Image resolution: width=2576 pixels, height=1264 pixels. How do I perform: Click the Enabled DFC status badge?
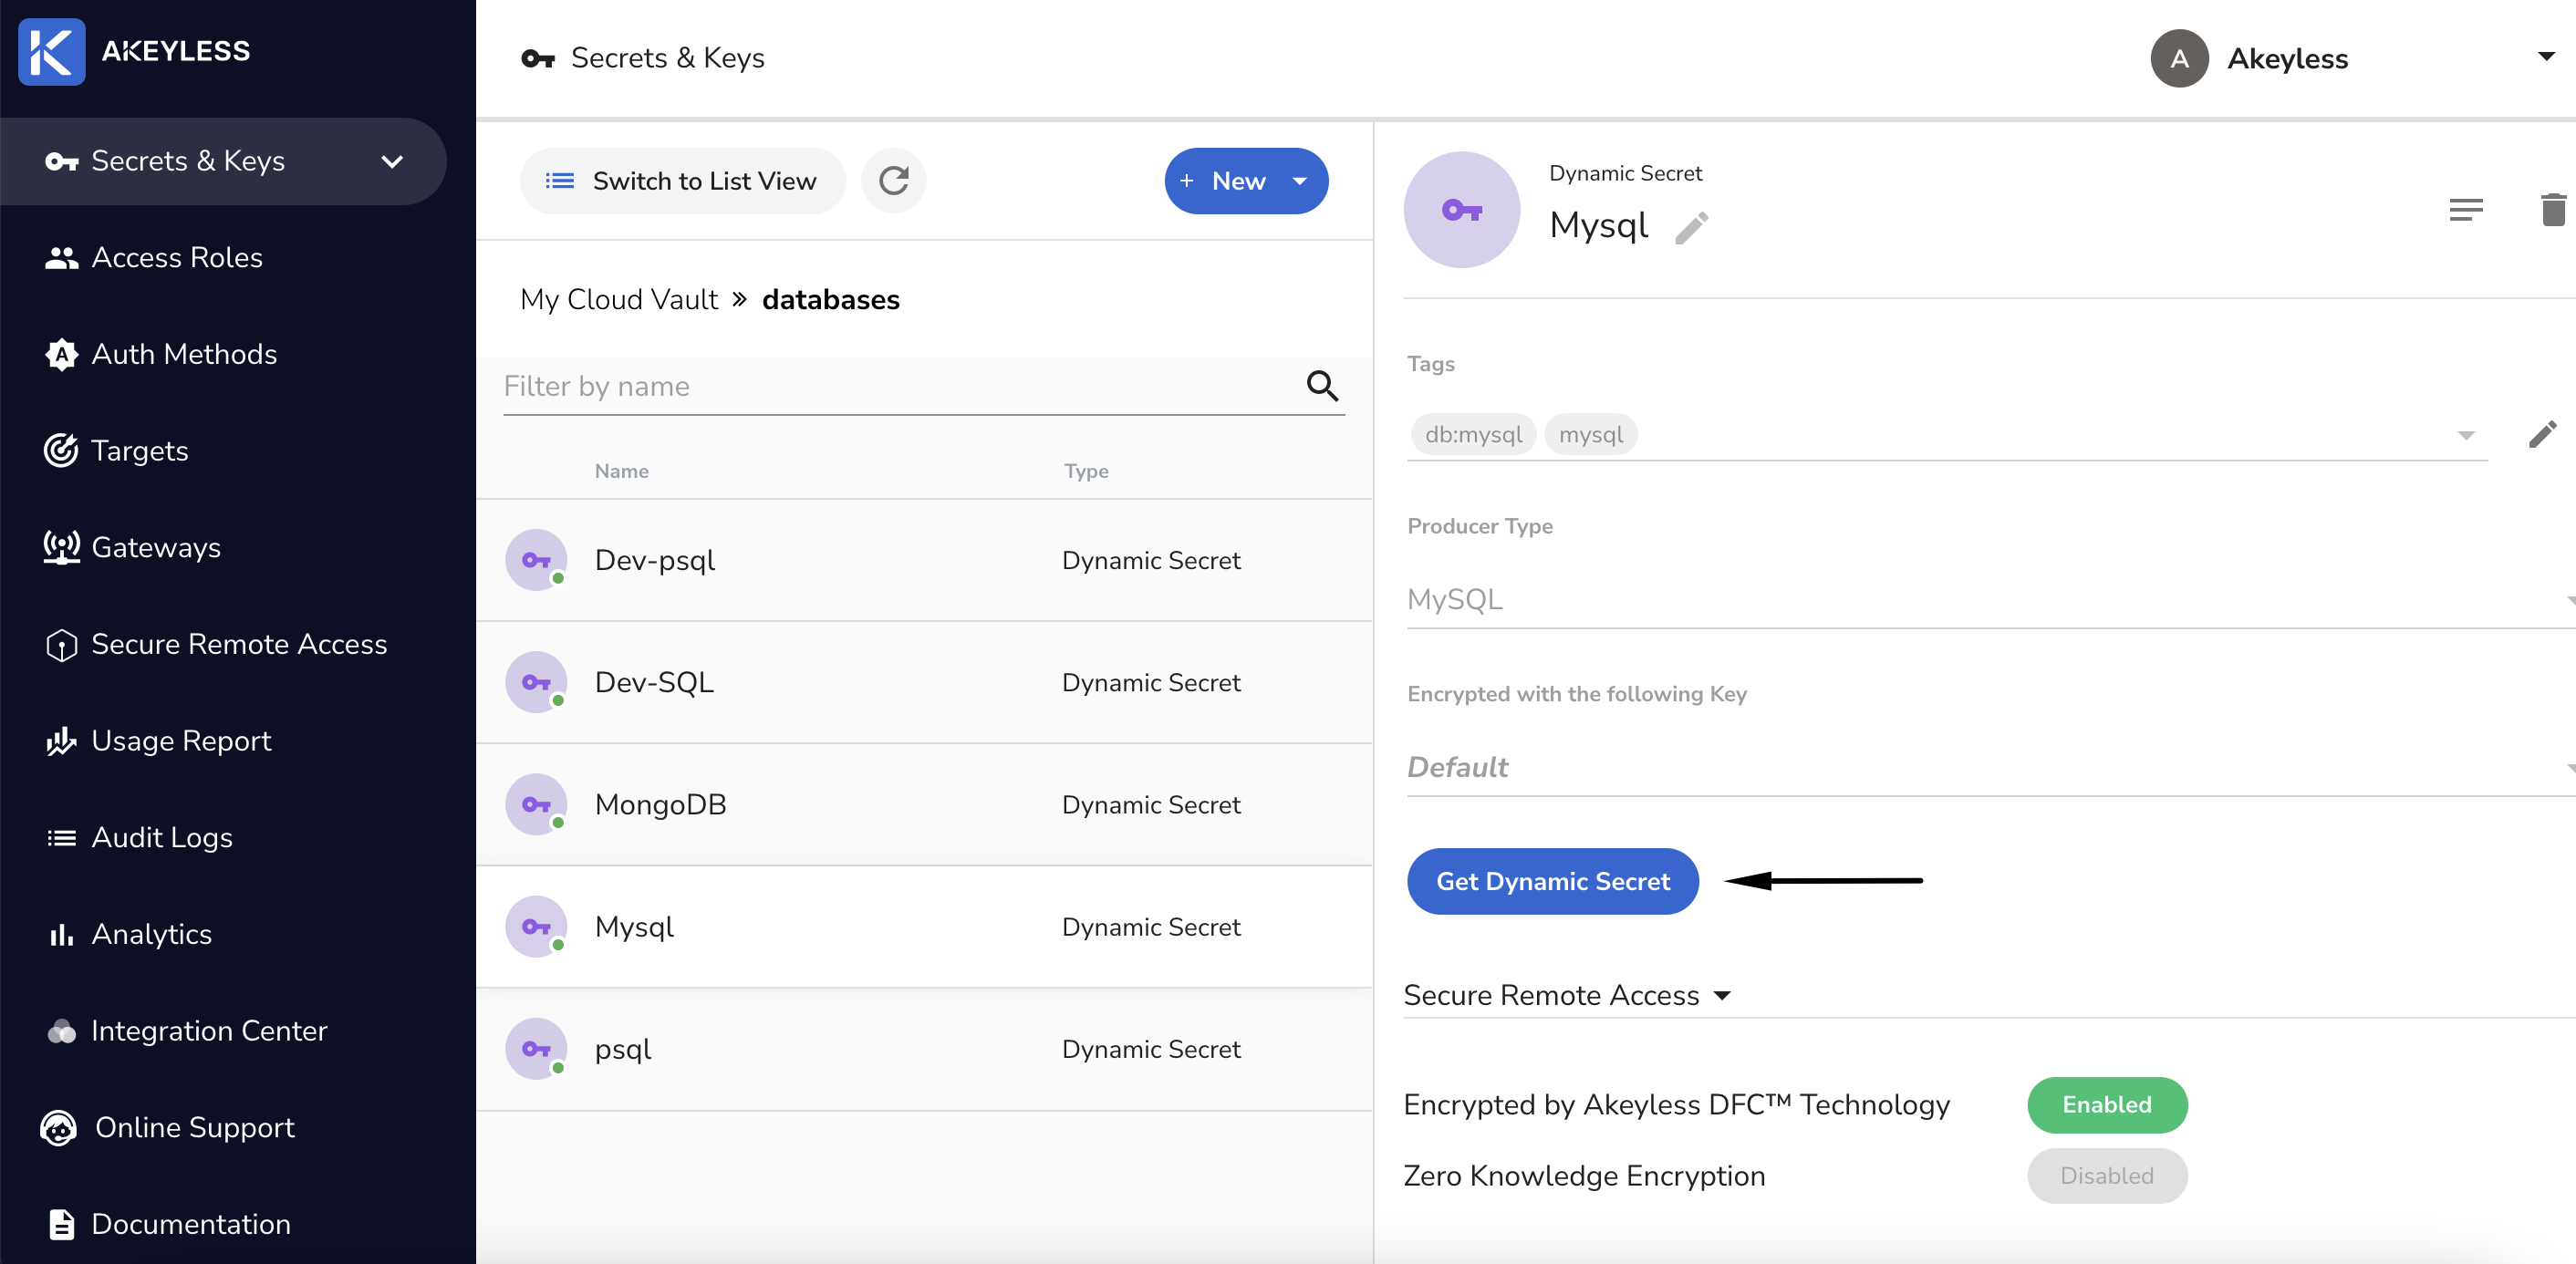coord(2107,1105)
